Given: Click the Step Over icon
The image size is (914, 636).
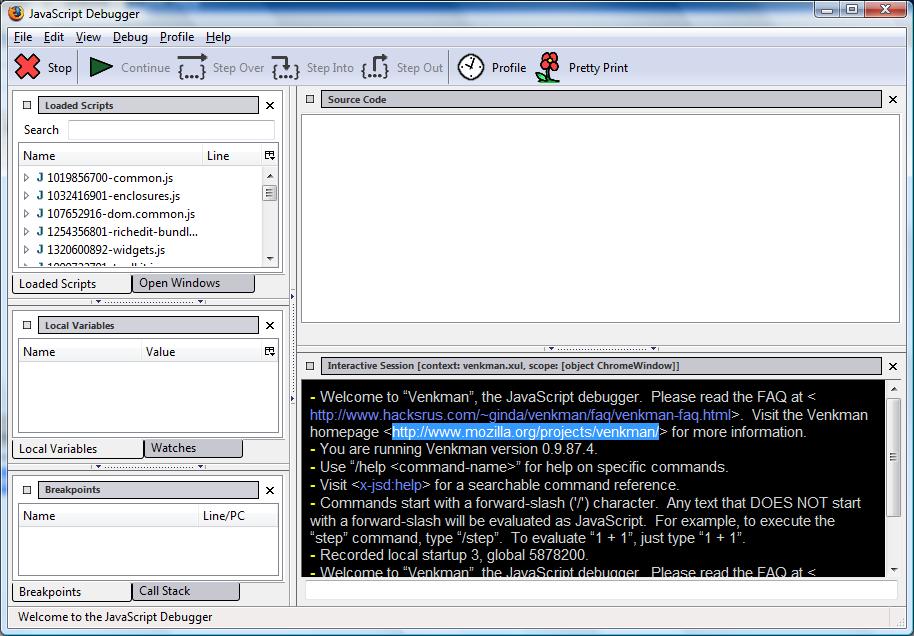Looking at the screenshot, I should point(192,67).
